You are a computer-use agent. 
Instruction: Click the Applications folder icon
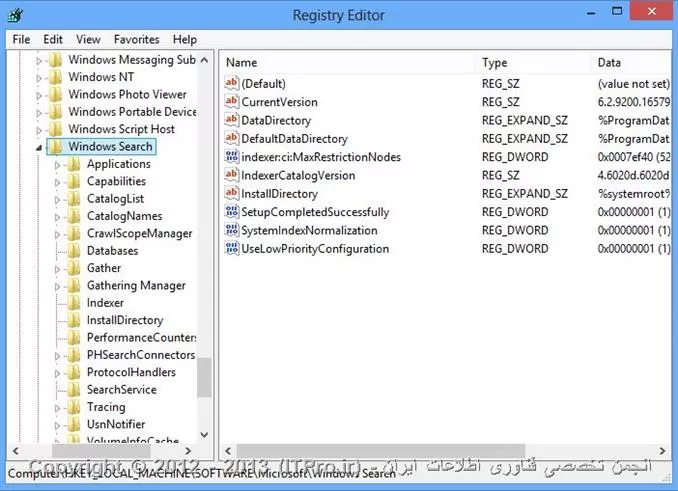point(74,164)
